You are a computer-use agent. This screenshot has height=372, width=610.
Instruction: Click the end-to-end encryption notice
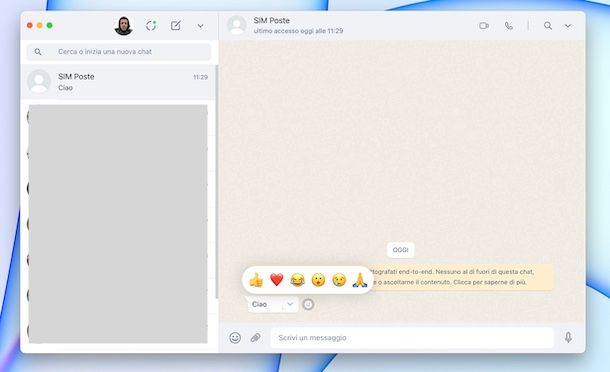[461, 277]
